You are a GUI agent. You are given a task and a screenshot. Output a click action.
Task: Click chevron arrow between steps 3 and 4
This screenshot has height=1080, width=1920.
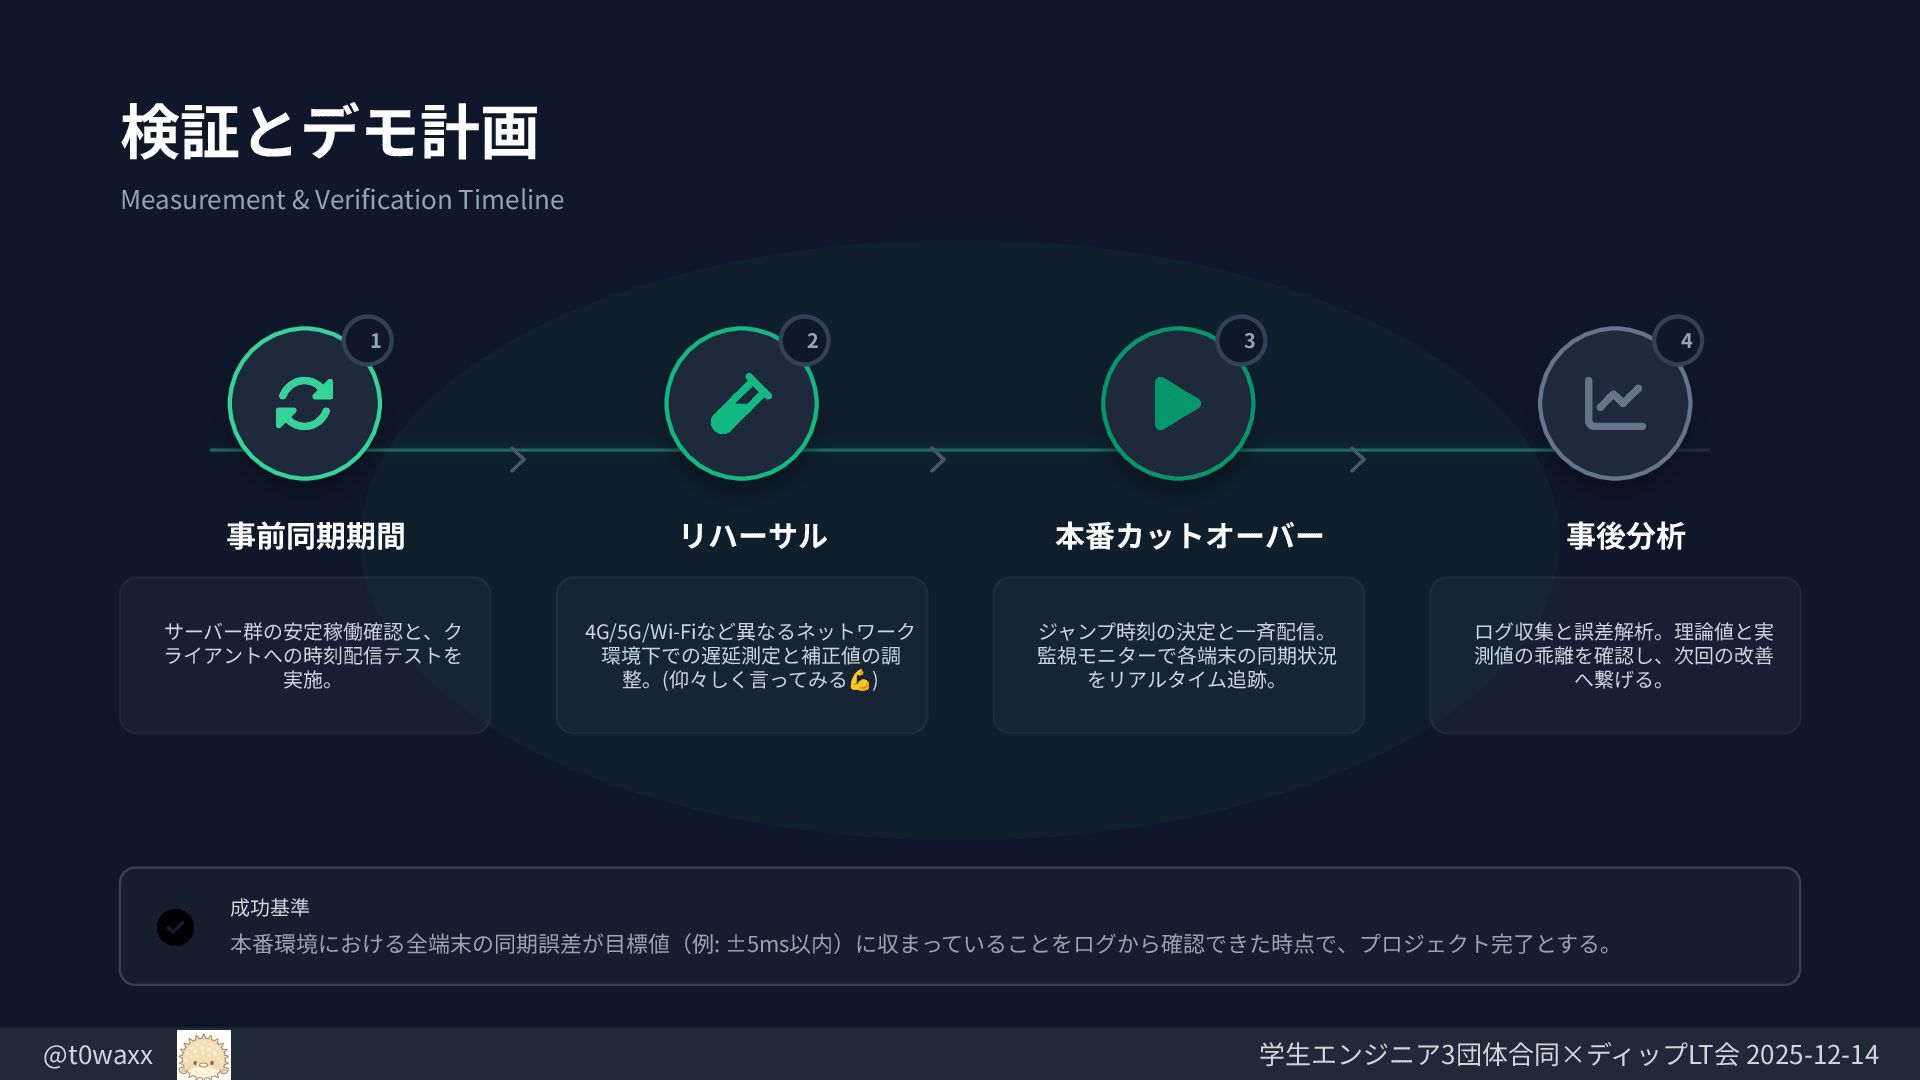click(1357, 460)
